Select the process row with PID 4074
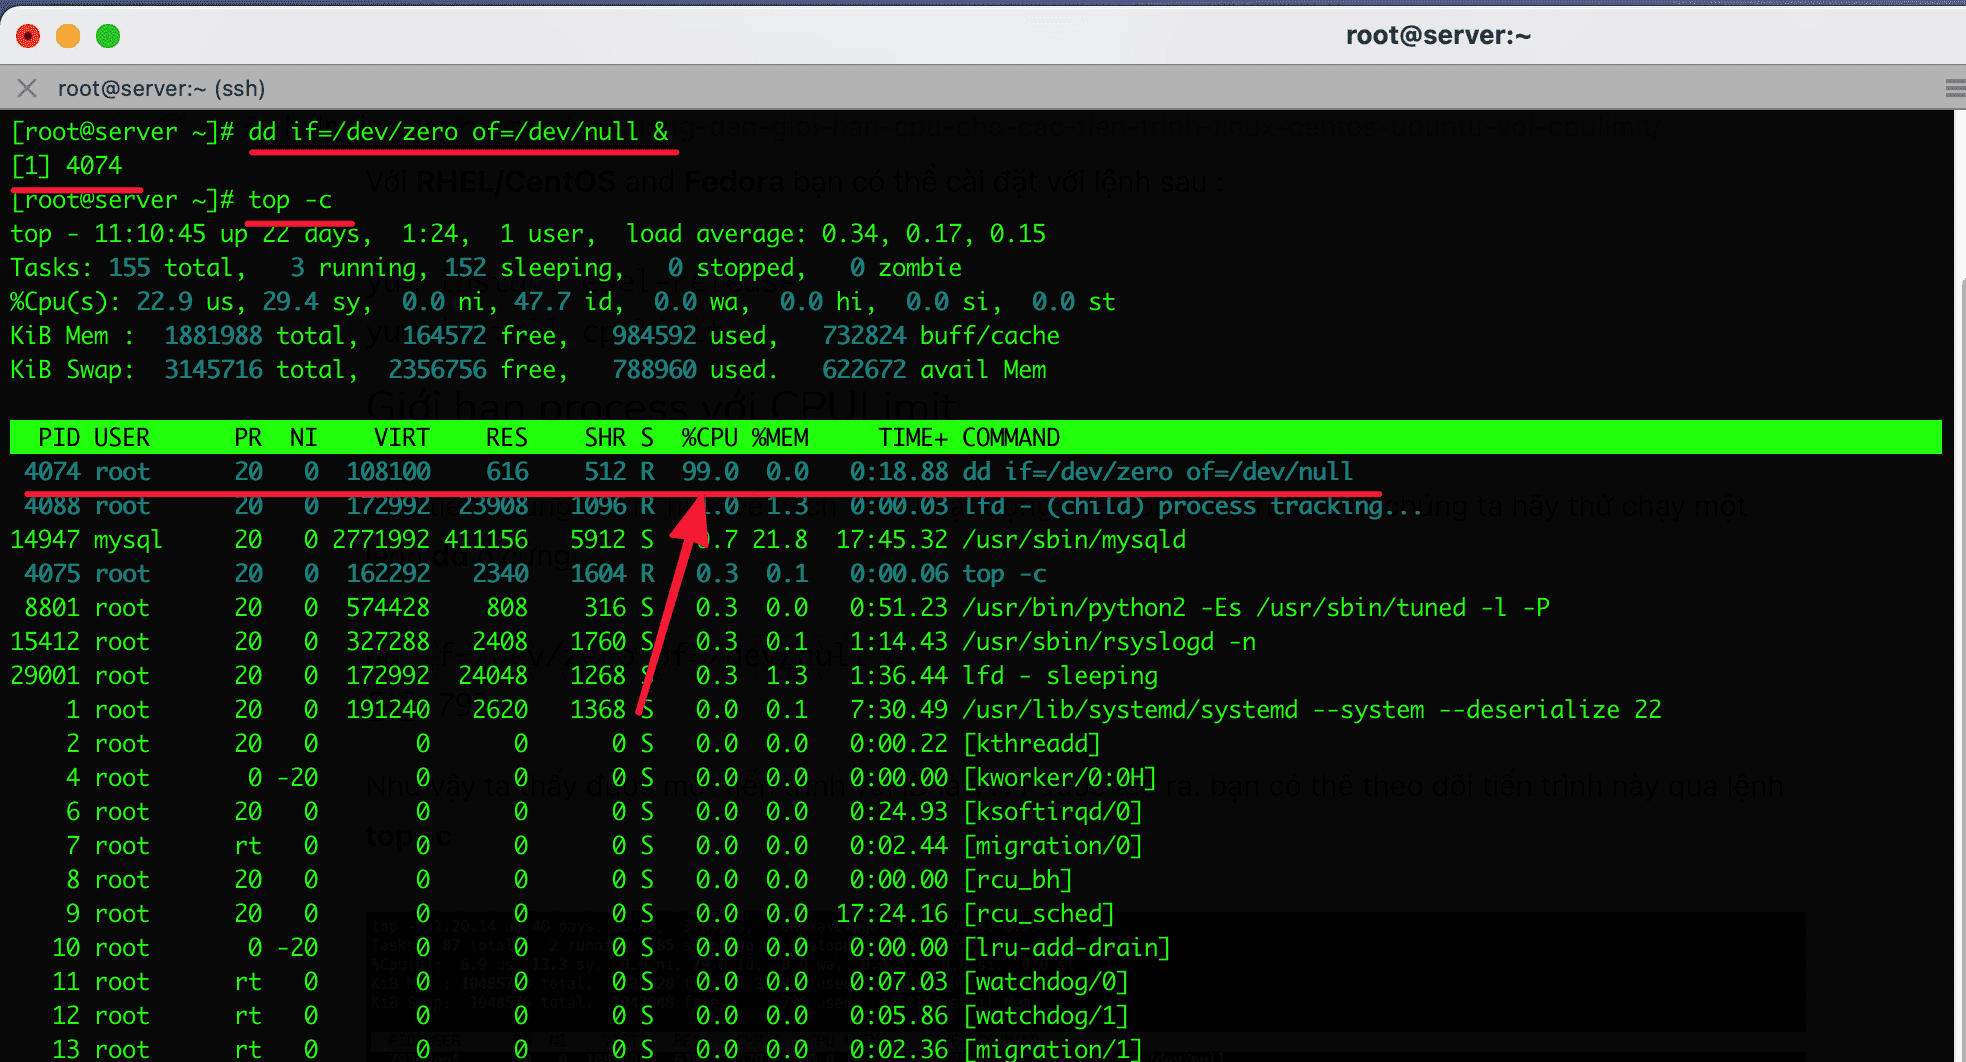The image size is (1966, 1062). tap(400, 471)
